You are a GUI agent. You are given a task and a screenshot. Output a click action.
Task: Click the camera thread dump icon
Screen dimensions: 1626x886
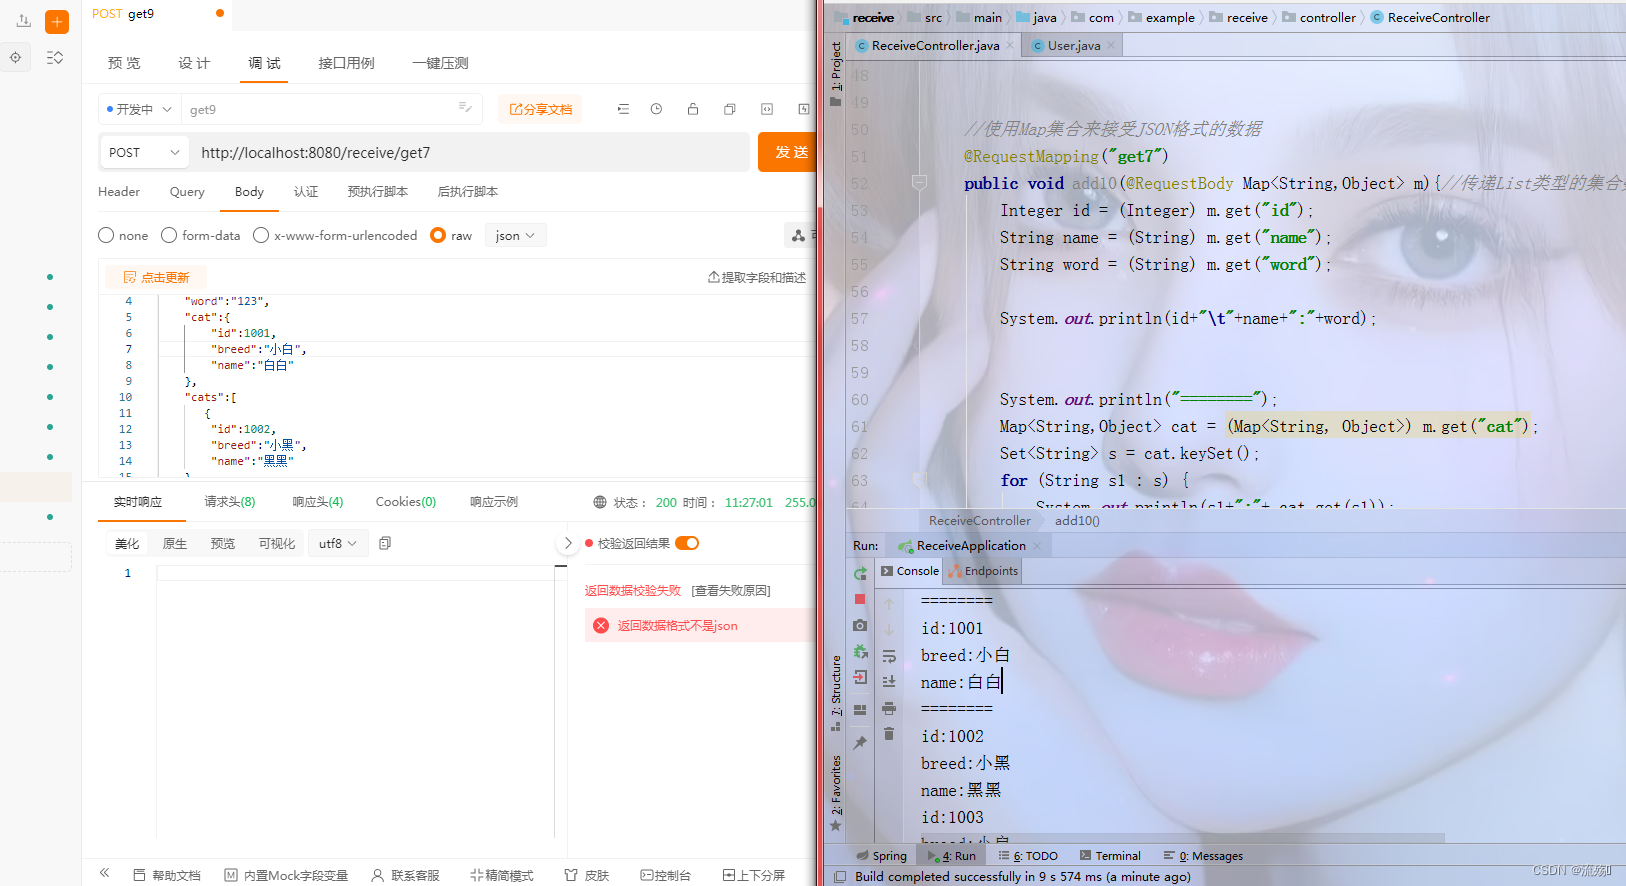point(860,625)
